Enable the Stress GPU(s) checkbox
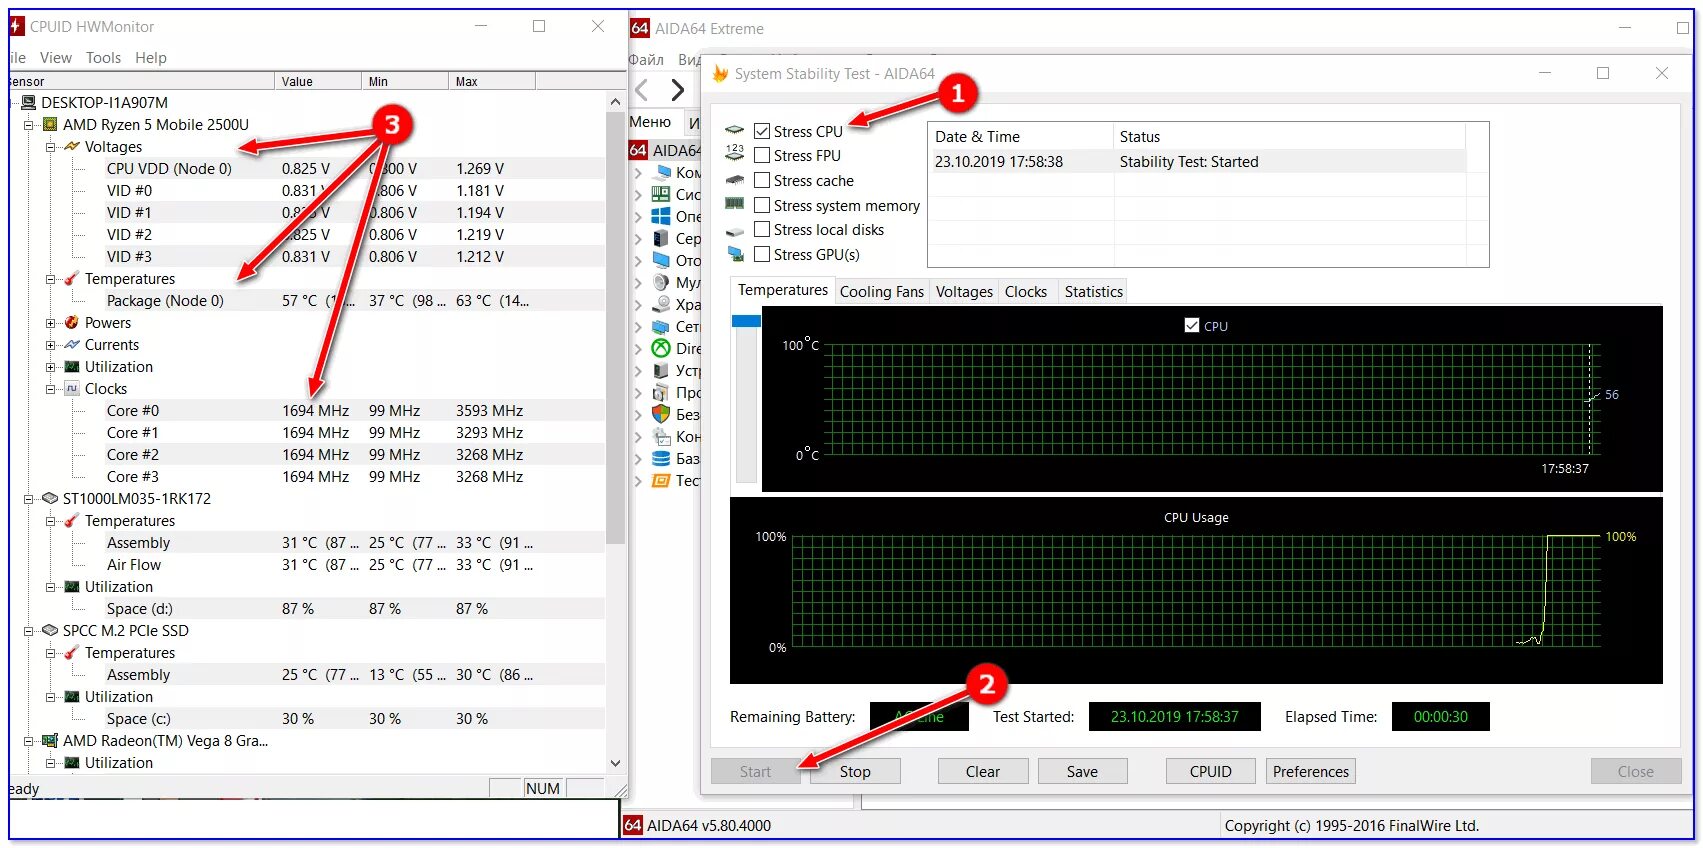Screen dimensions: 1703x848 pos(762,254)
